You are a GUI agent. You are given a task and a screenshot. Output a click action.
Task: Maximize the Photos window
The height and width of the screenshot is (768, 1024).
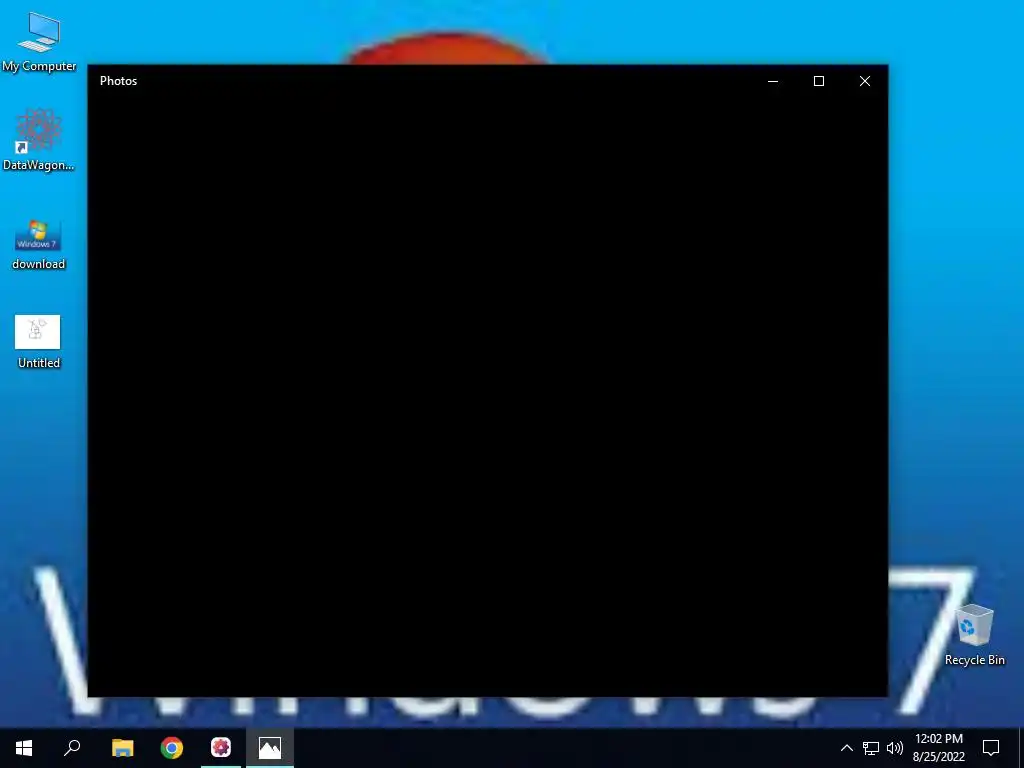[819, 81]
